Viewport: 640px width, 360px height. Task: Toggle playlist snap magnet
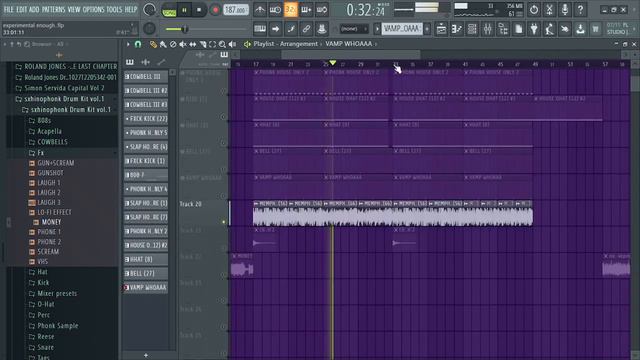tap(138, 44)
